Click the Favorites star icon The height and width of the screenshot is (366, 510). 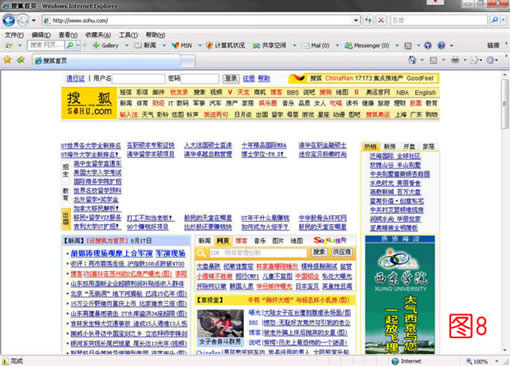[7, 60]
